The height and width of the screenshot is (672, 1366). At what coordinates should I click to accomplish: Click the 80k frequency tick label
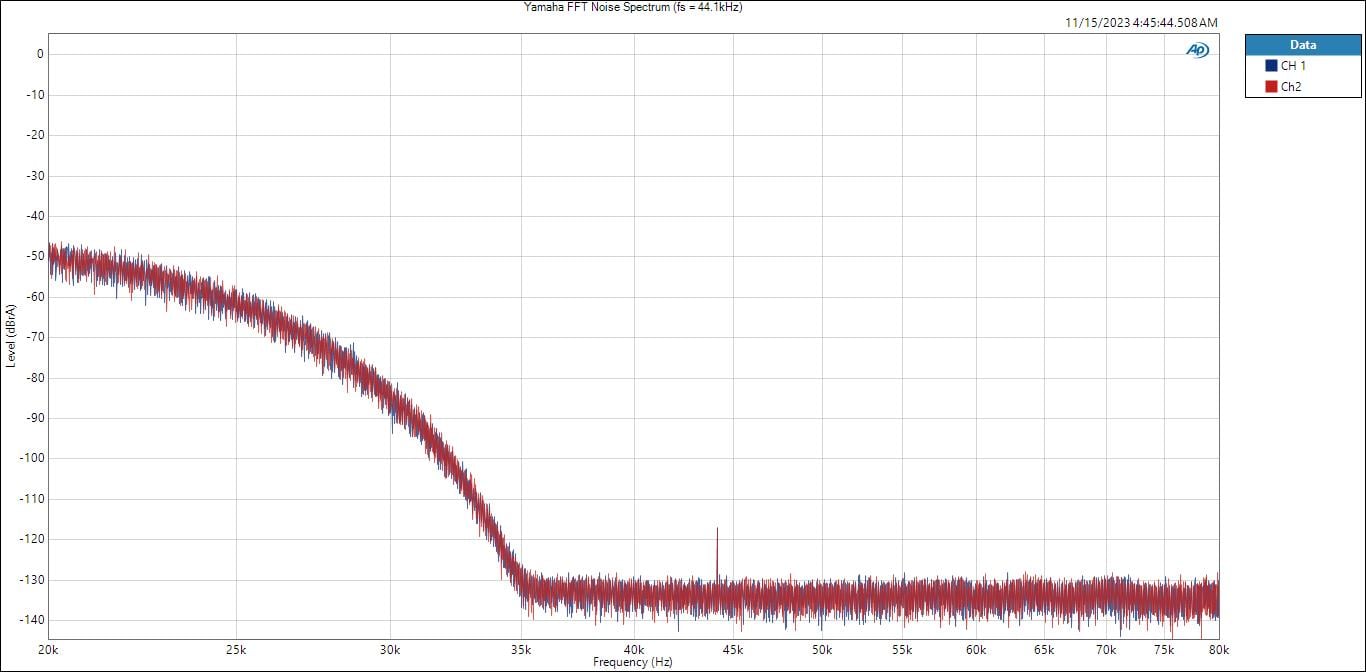pyautogui.click(x=1218, y=649)
